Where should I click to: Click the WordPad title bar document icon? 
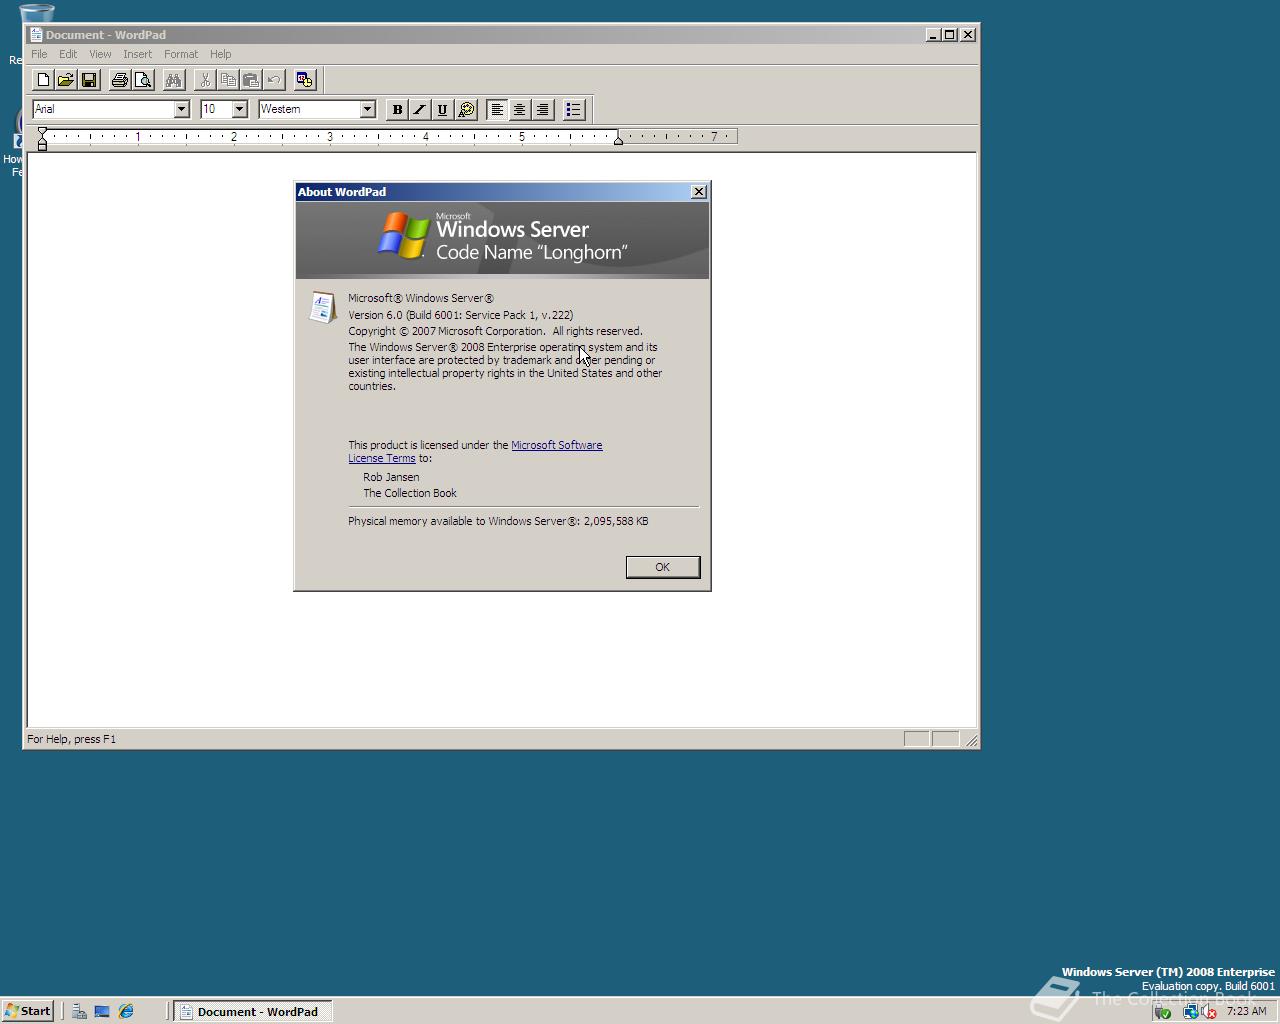click(x=36, y=34)
